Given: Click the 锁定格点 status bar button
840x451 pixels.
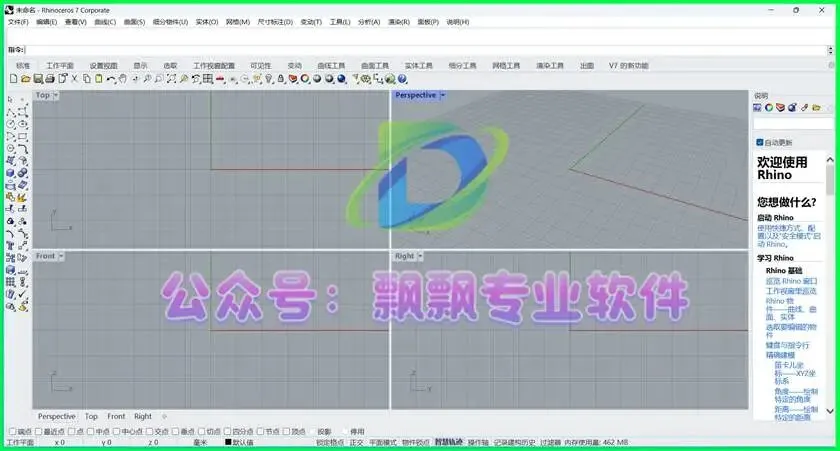Looking at the screenshot, I should (x=330, y=442).
